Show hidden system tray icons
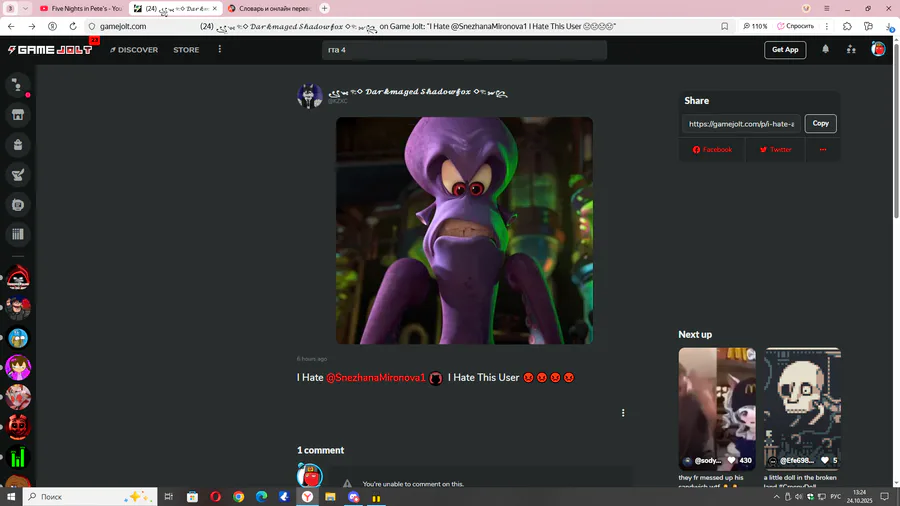The height and width of the screenshot is (506, 900). click(777, 497)
